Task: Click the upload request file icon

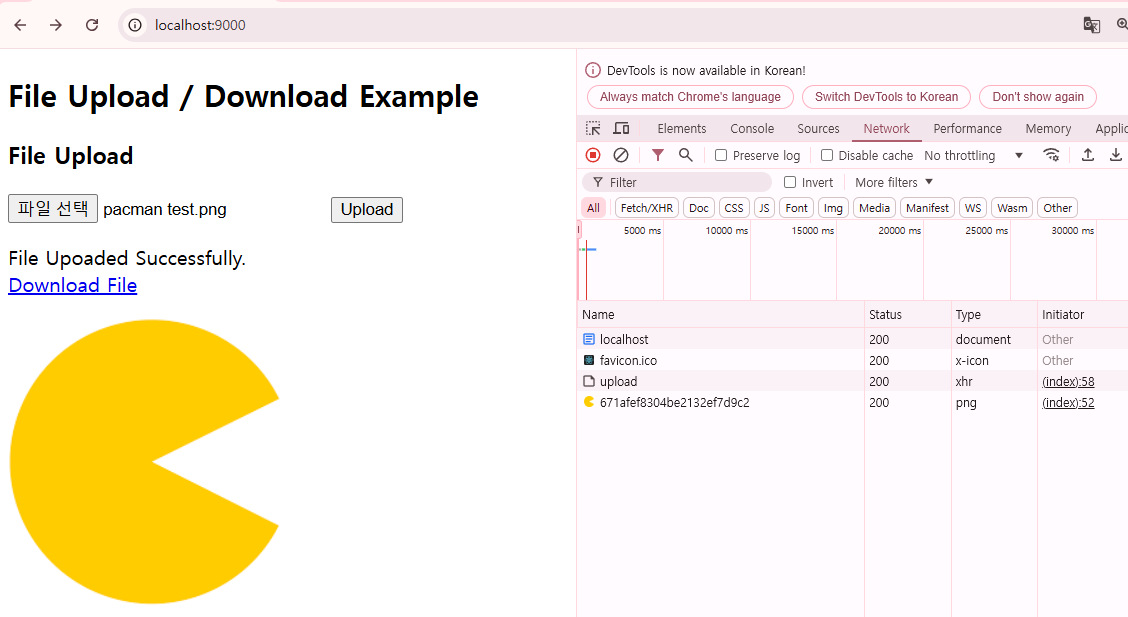Action: pos(589,381)
